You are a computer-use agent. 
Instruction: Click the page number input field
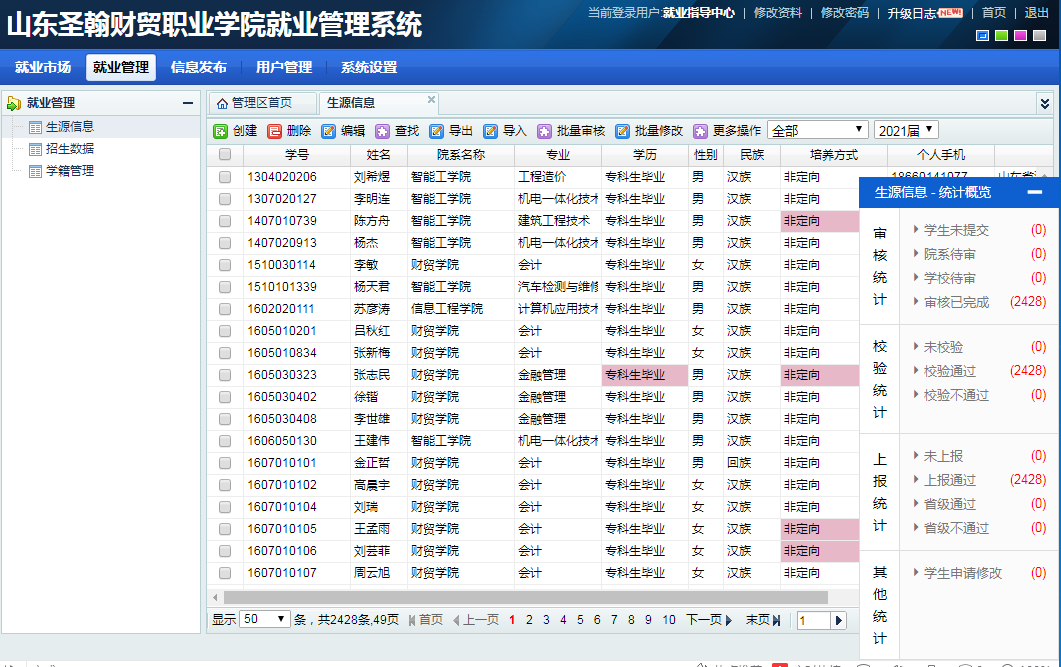point(813,621)
